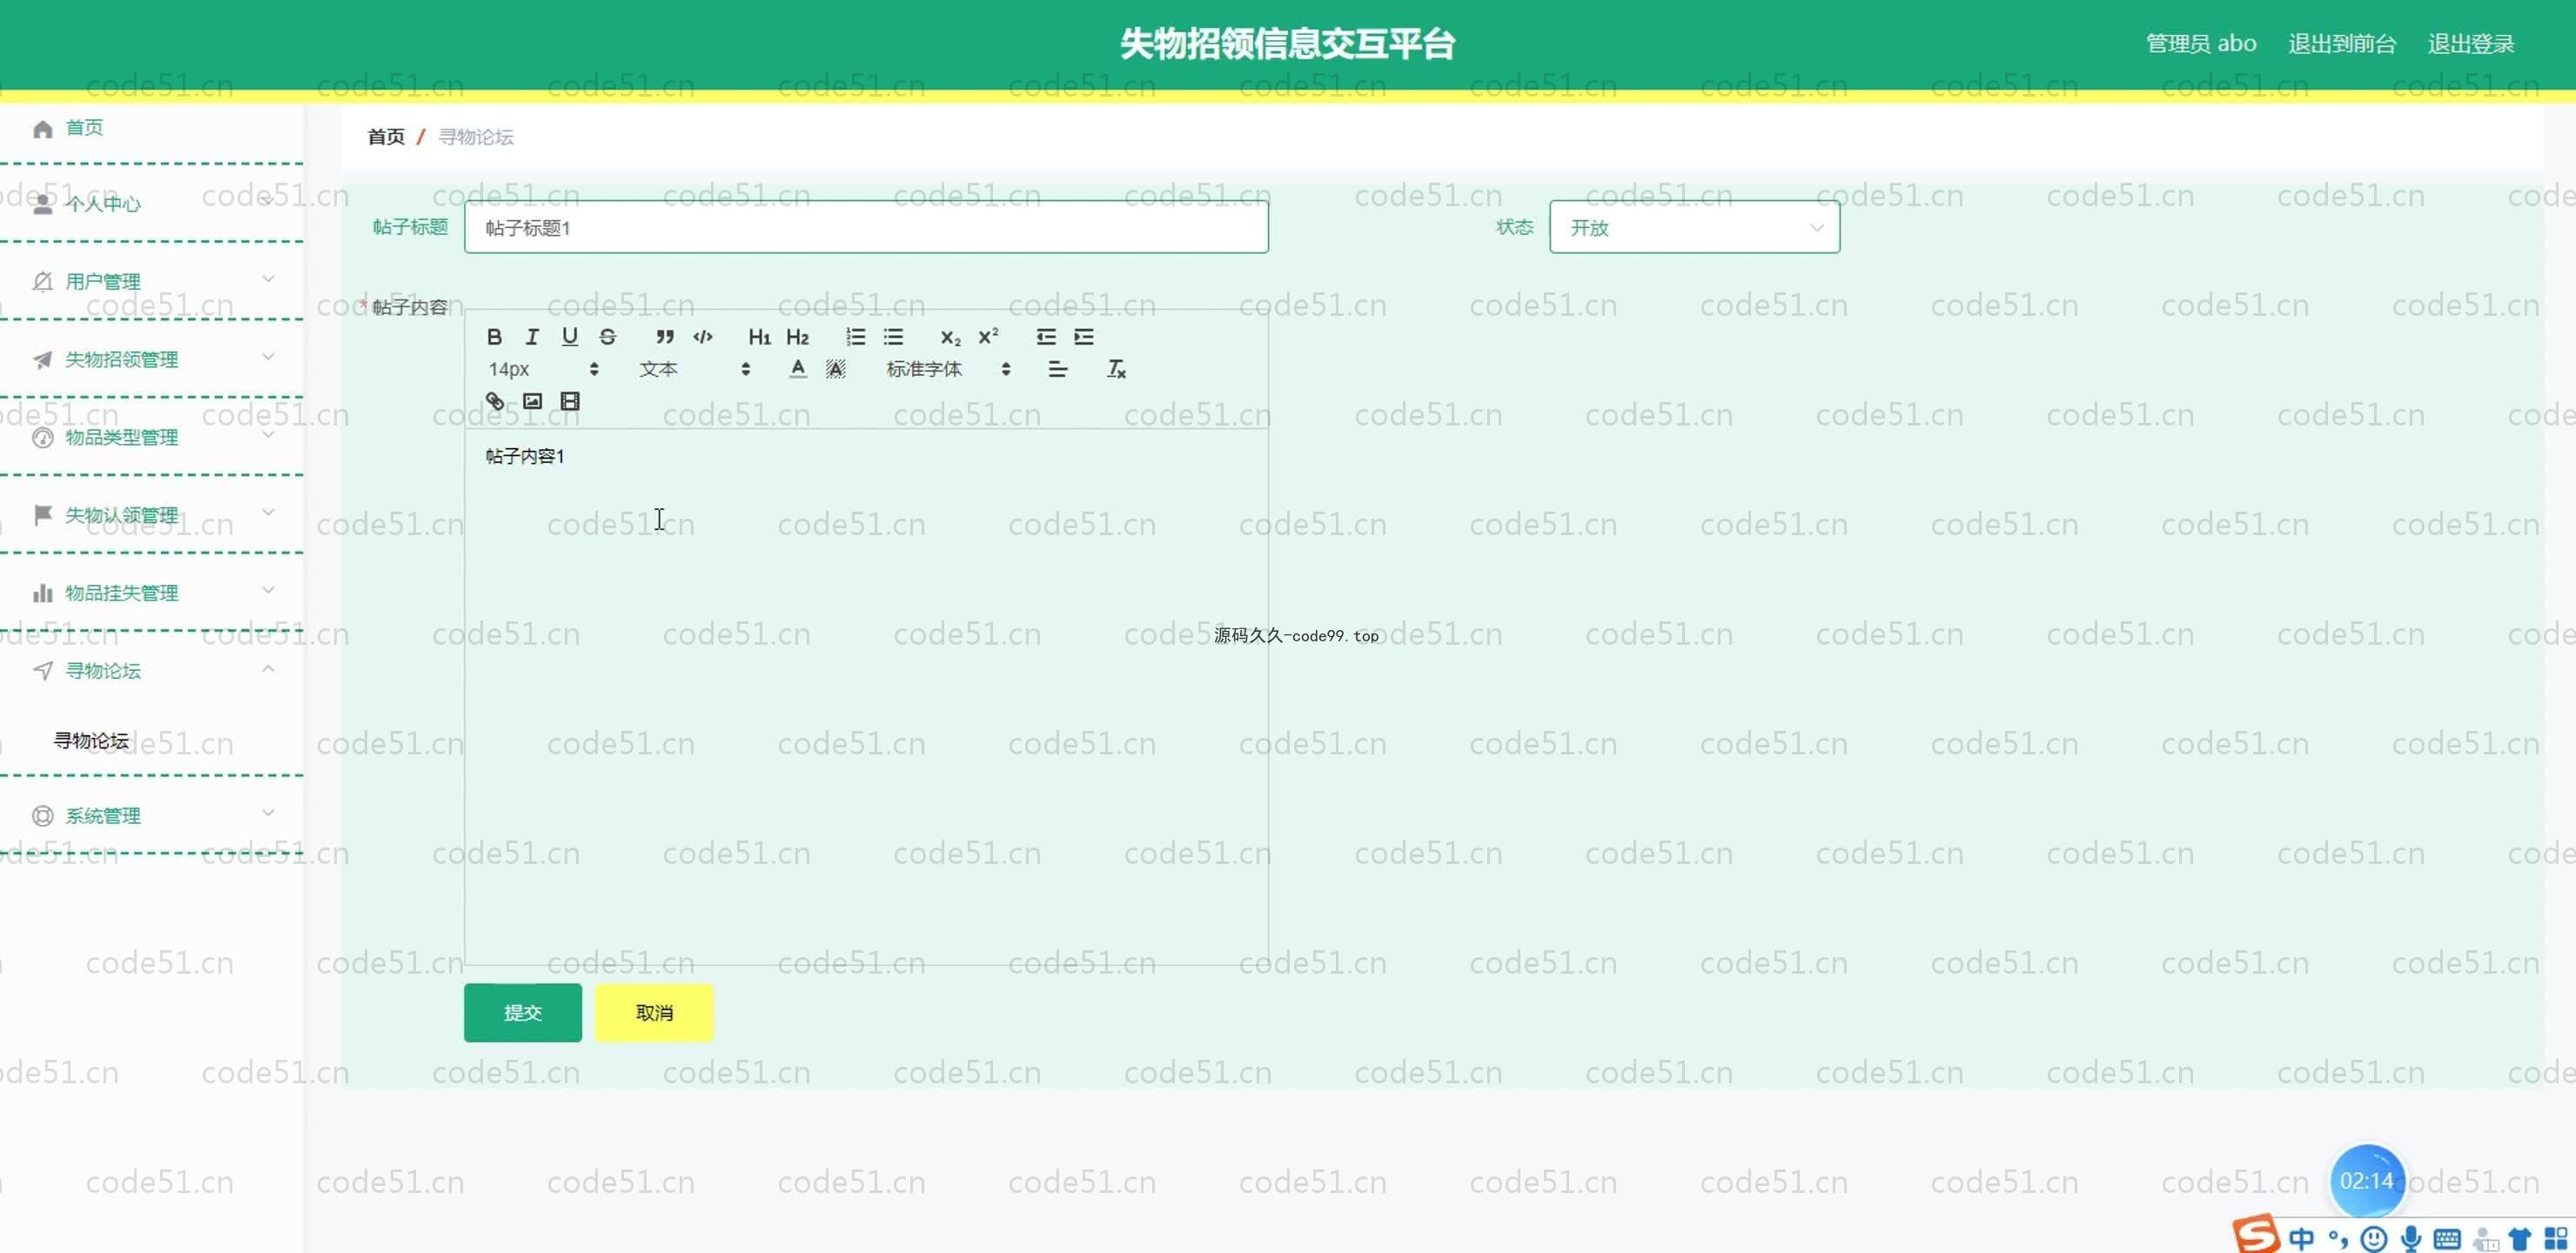Create a bulleted list
Image resolution: width=2576 pixels, height=1253 pixels.
(893, 337)
